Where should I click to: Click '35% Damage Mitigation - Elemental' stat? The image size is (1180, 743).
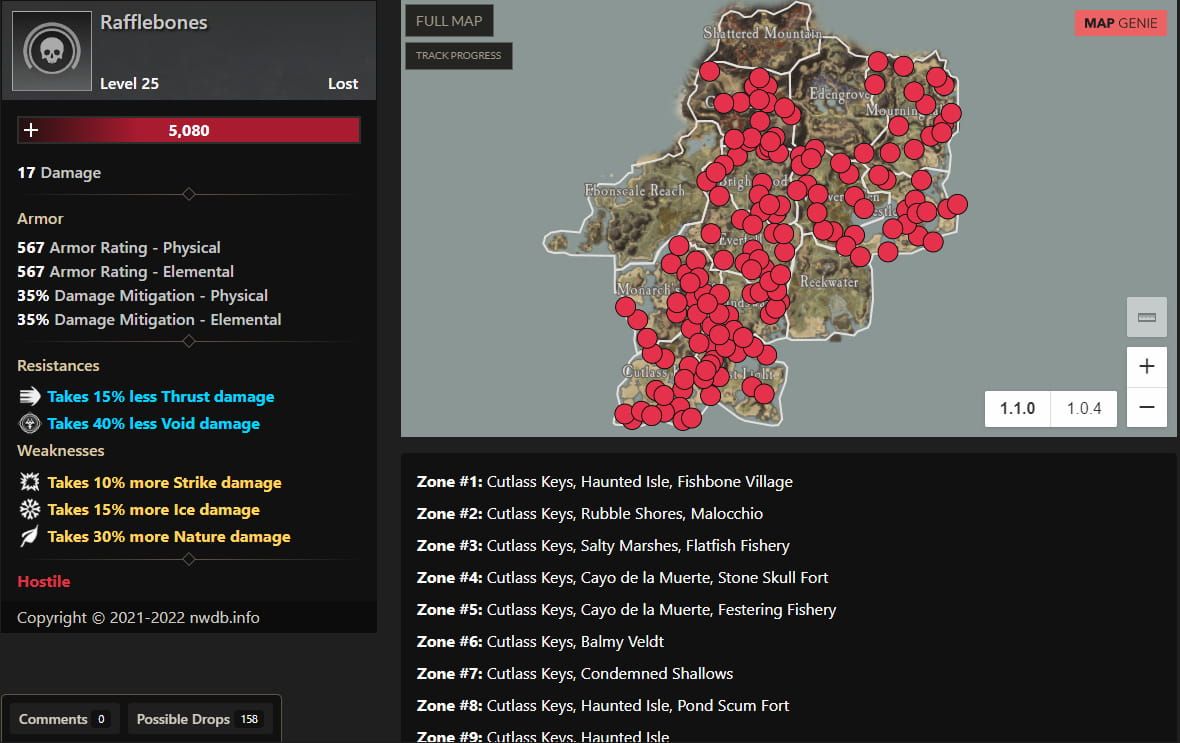click(149, 320)
